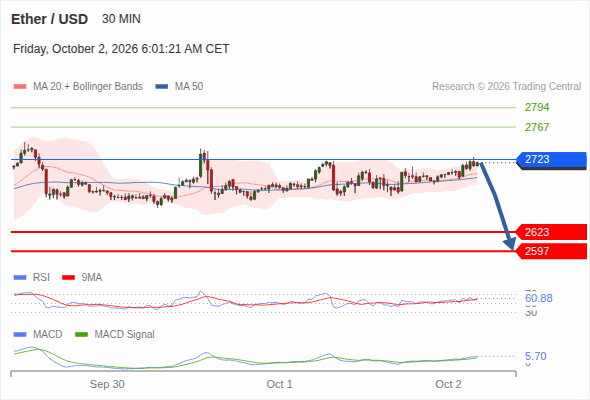
Task: Click the Ether / USD chart title
Action: (49, 19)
